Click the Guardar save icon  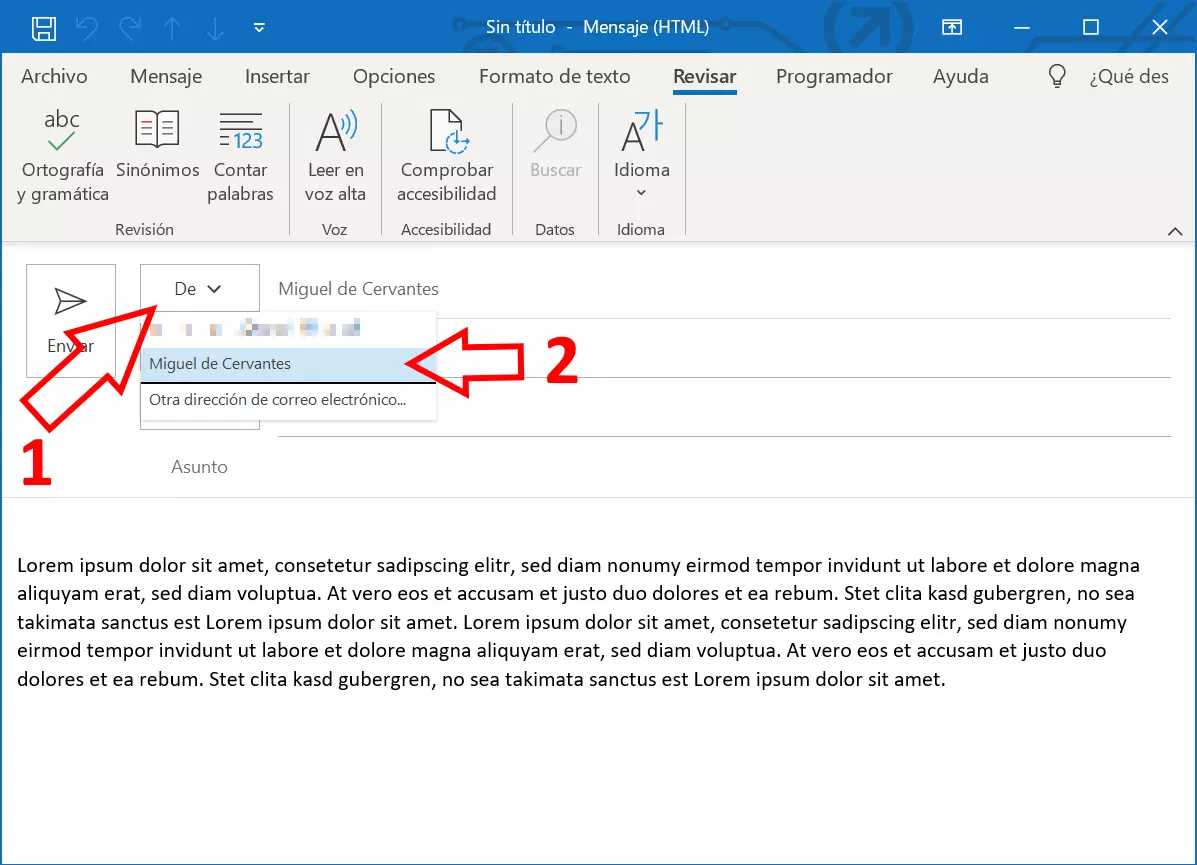[x=44, y=27]
